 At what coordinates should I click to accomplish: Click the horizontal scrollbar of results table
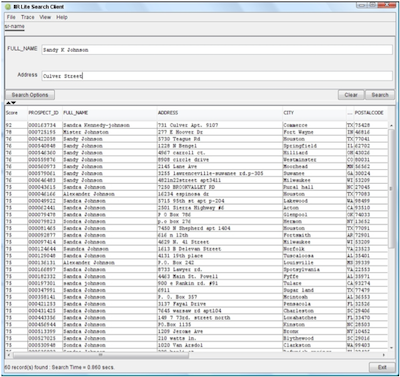point(101,355)
